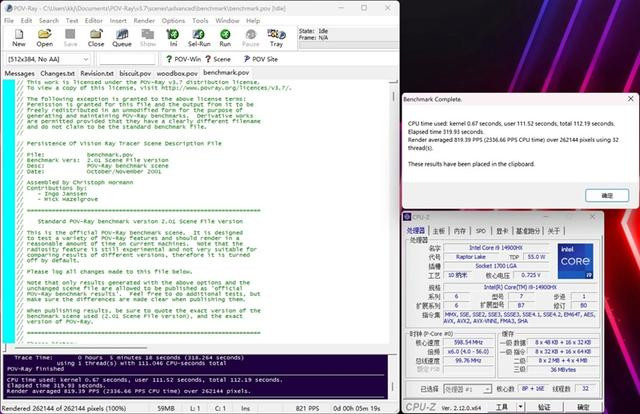
Task: Switch to the CPU-Z 显卡 tab
Action: click(502, 231)
